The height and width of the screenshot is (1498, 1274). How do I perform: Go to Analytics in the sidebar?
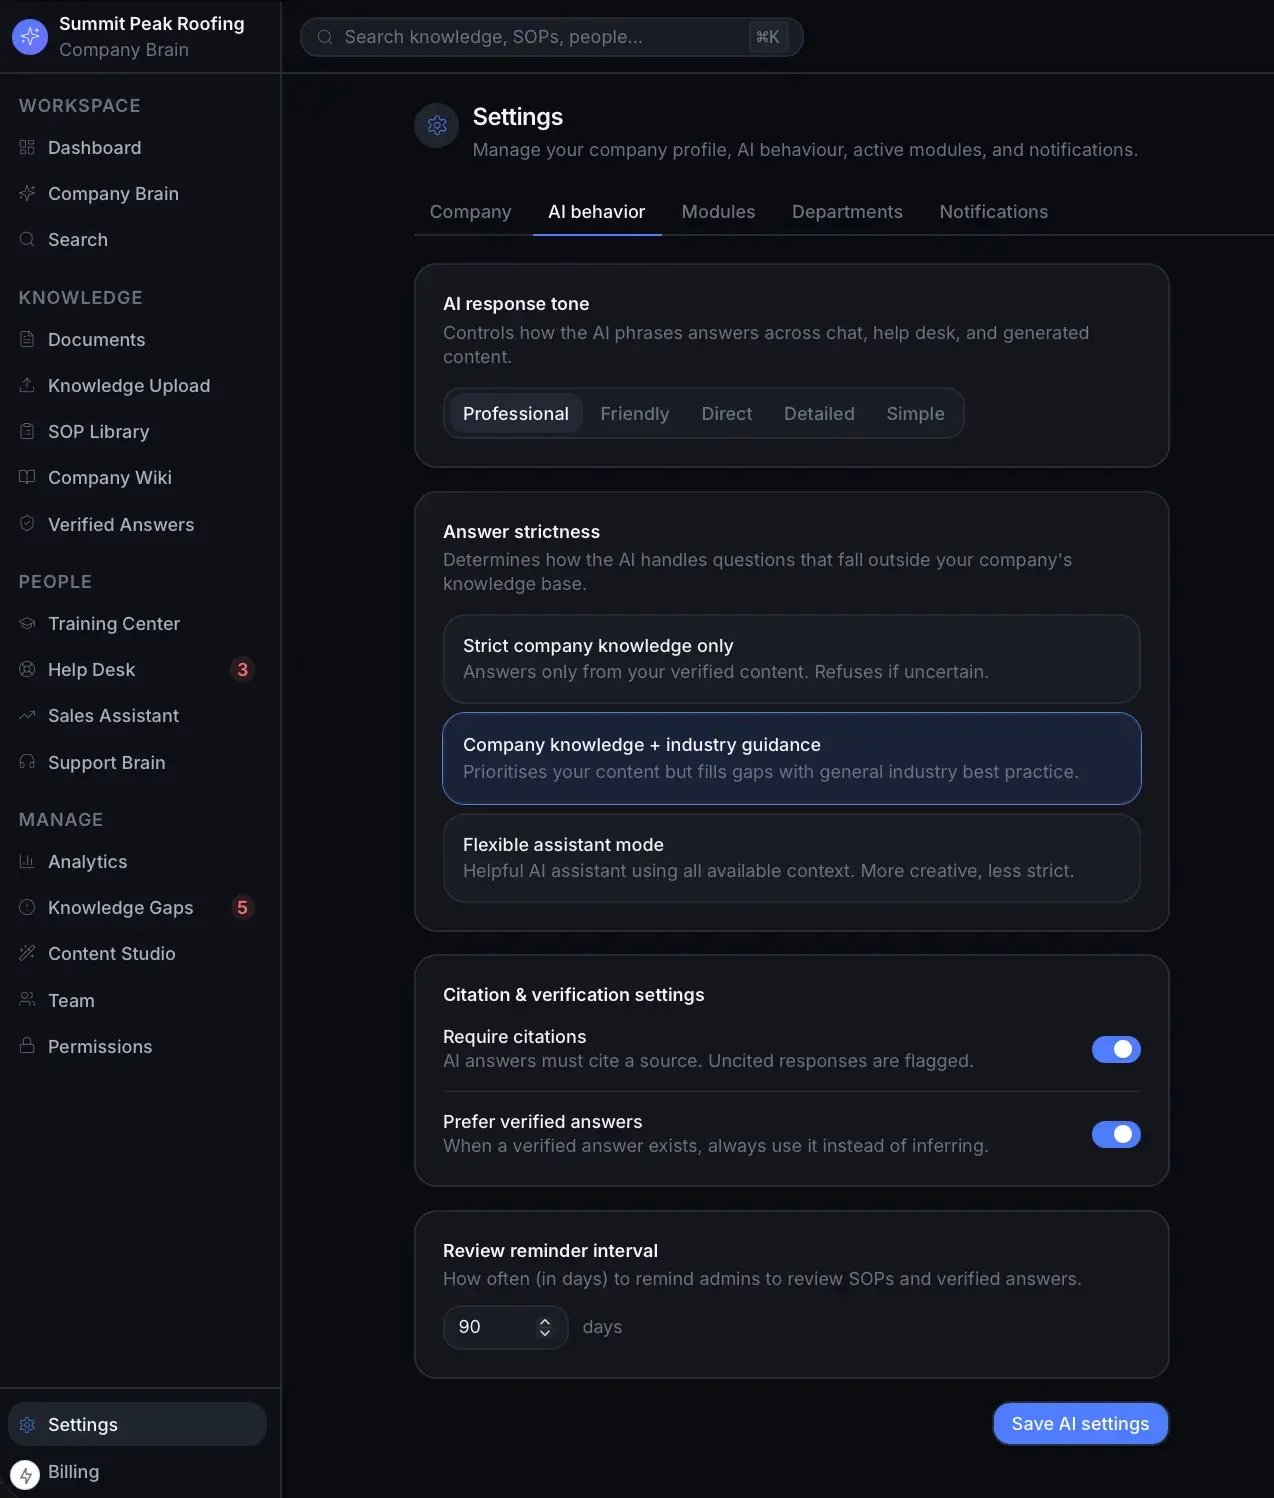(x=137, y=862)
